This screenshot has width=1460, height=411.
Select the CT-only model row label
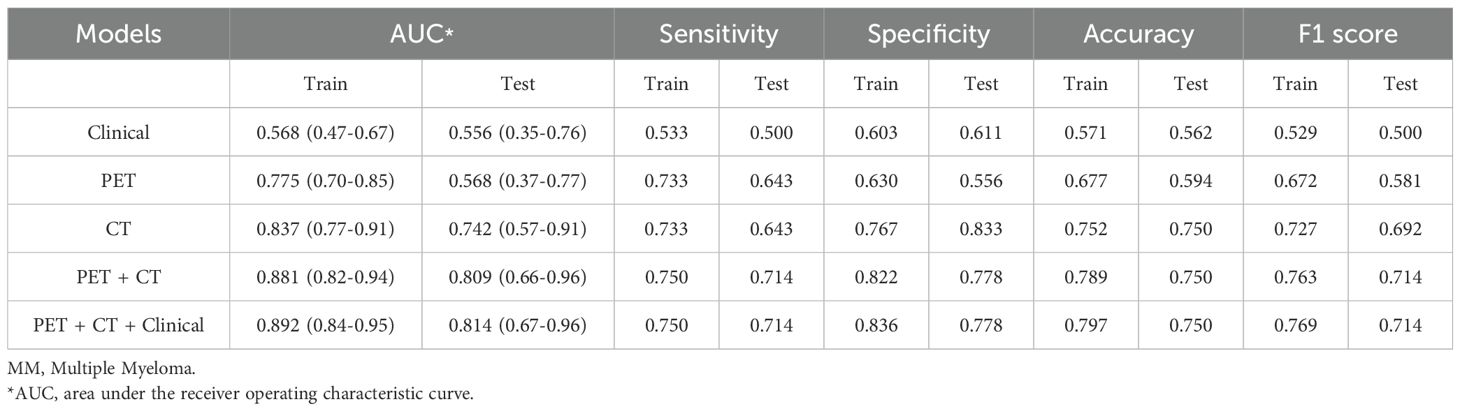[118, 229]
